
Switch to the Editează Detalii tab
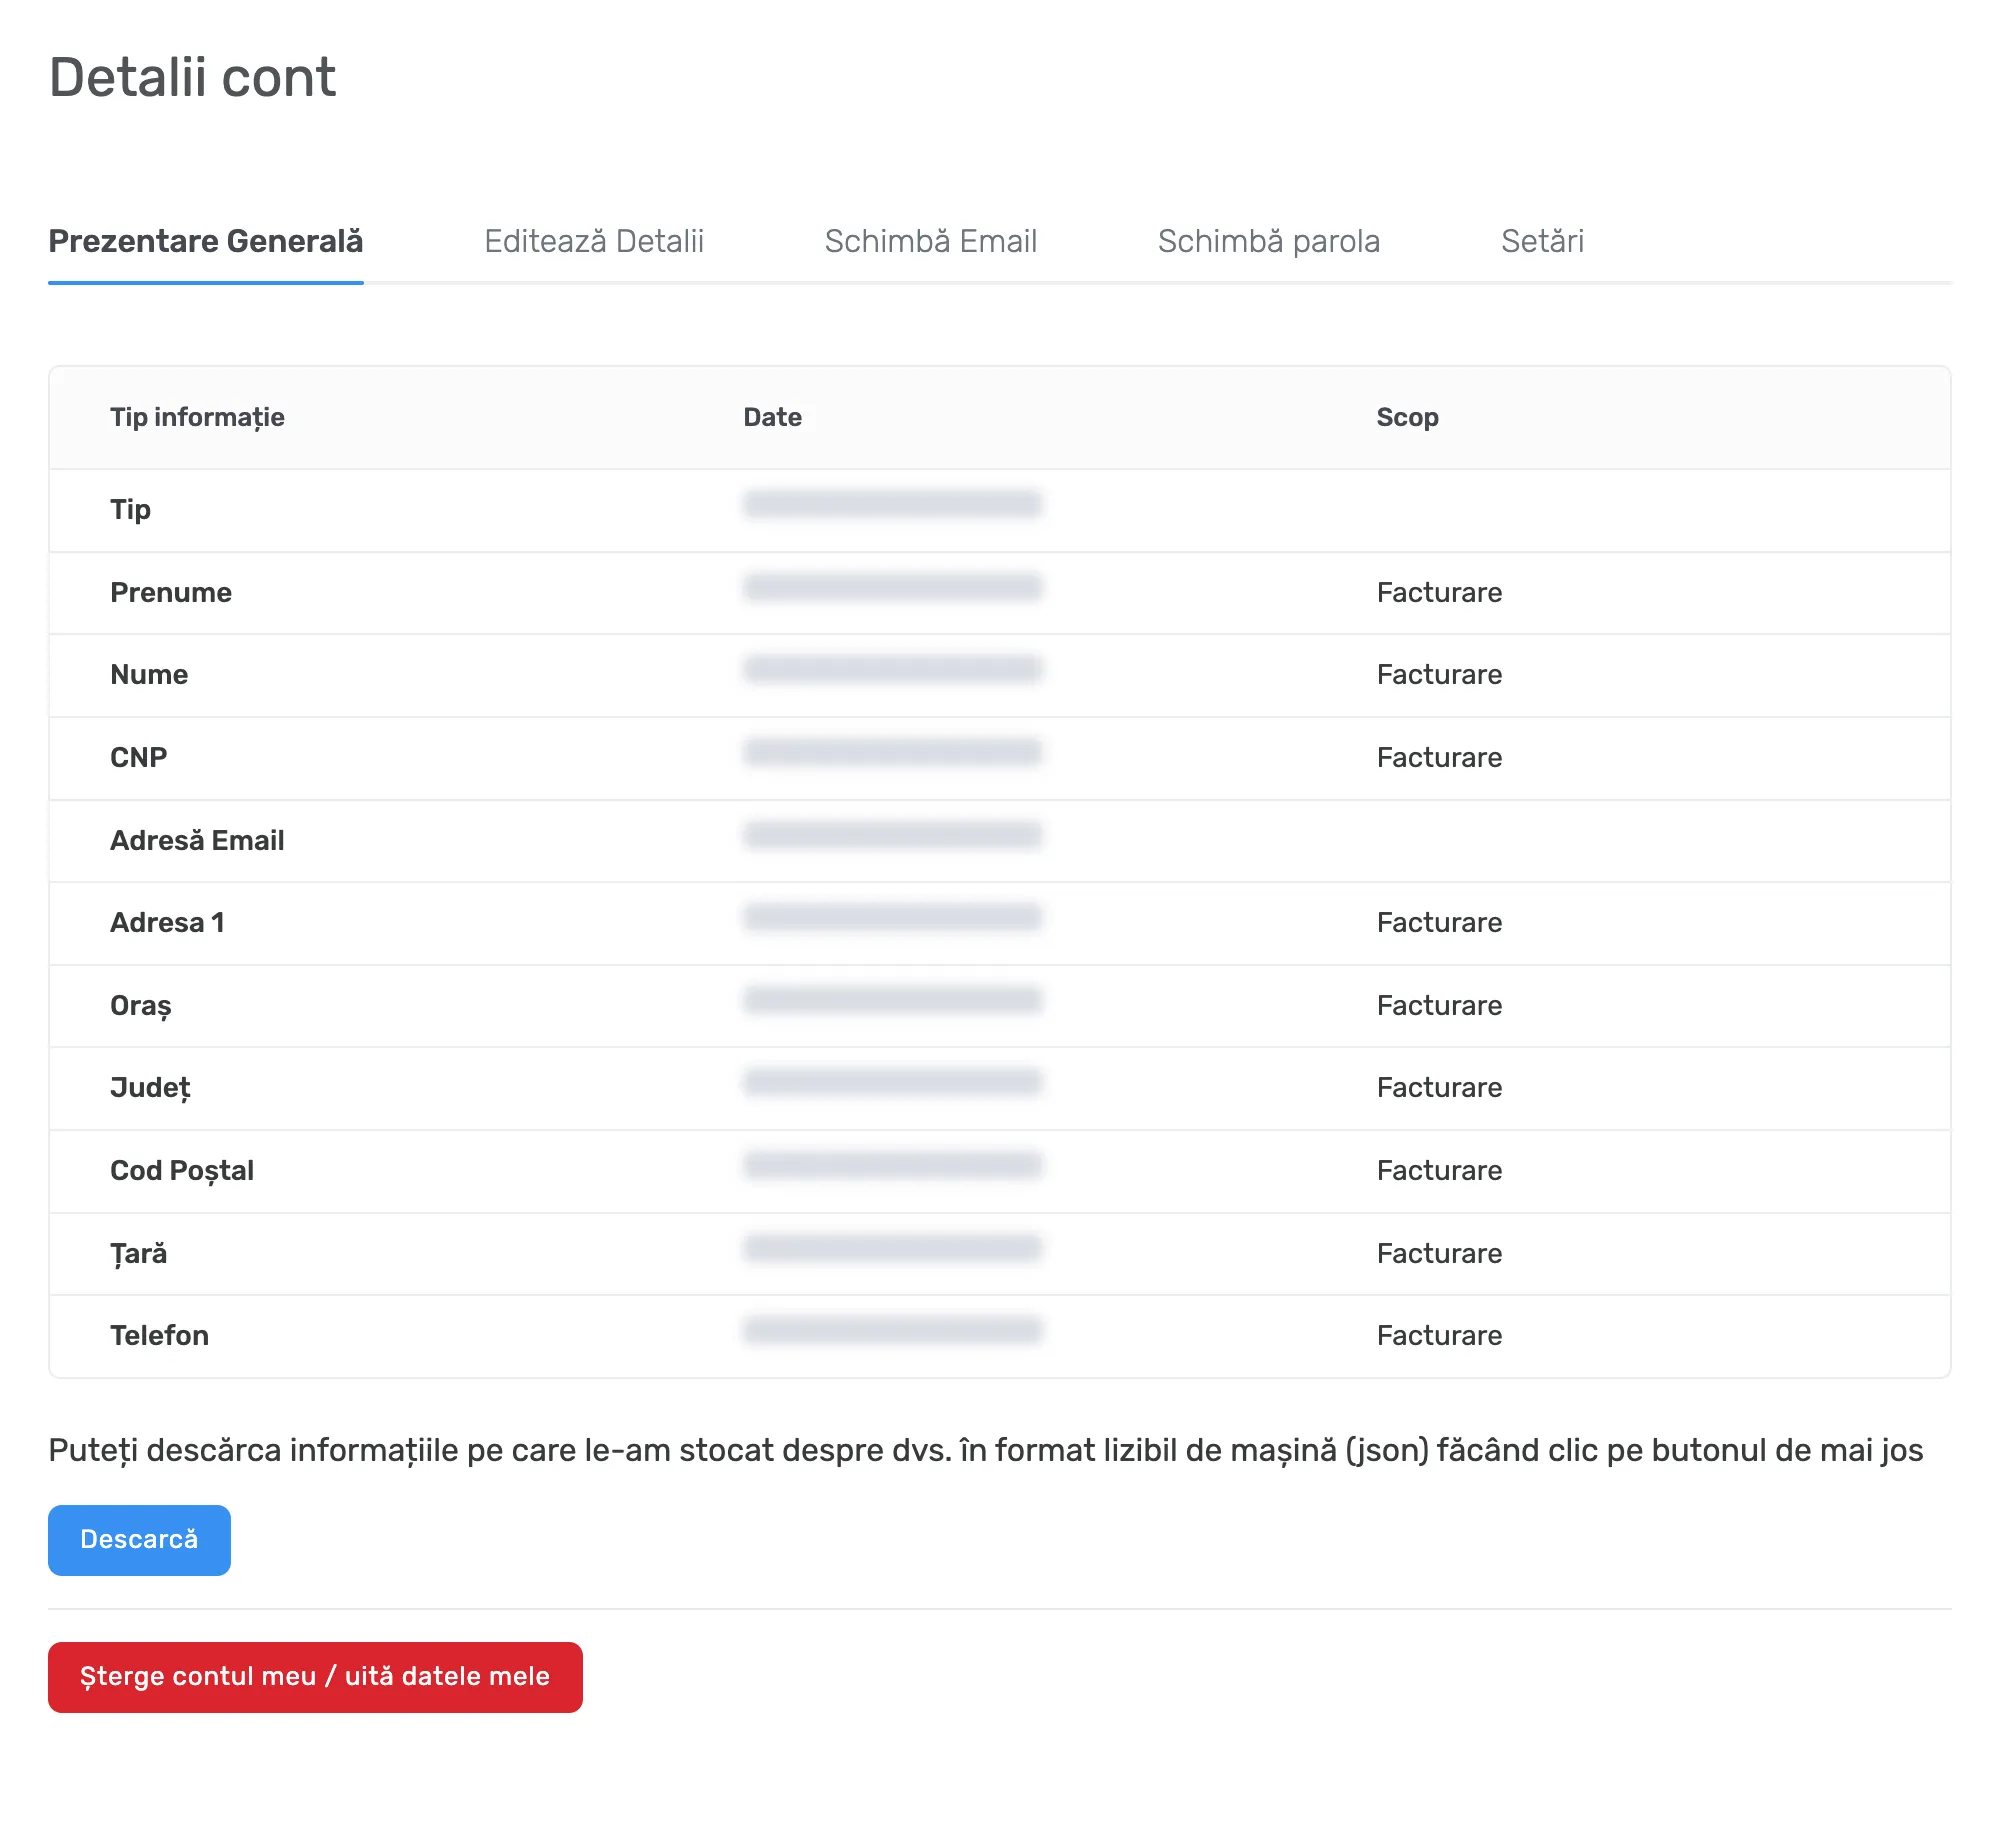pyautogui.click(x=594, y=241)
